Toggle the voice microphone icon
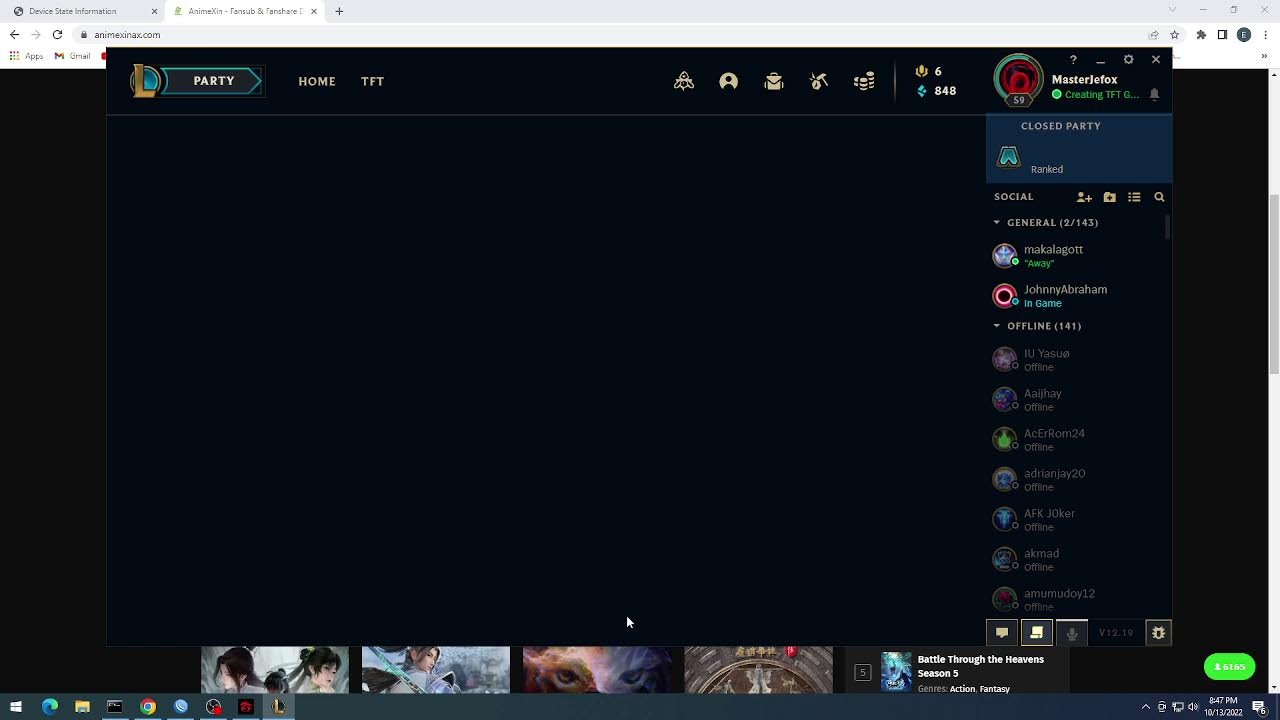The width and height of the screenshot is (1280, 720). click(1072, 633)
